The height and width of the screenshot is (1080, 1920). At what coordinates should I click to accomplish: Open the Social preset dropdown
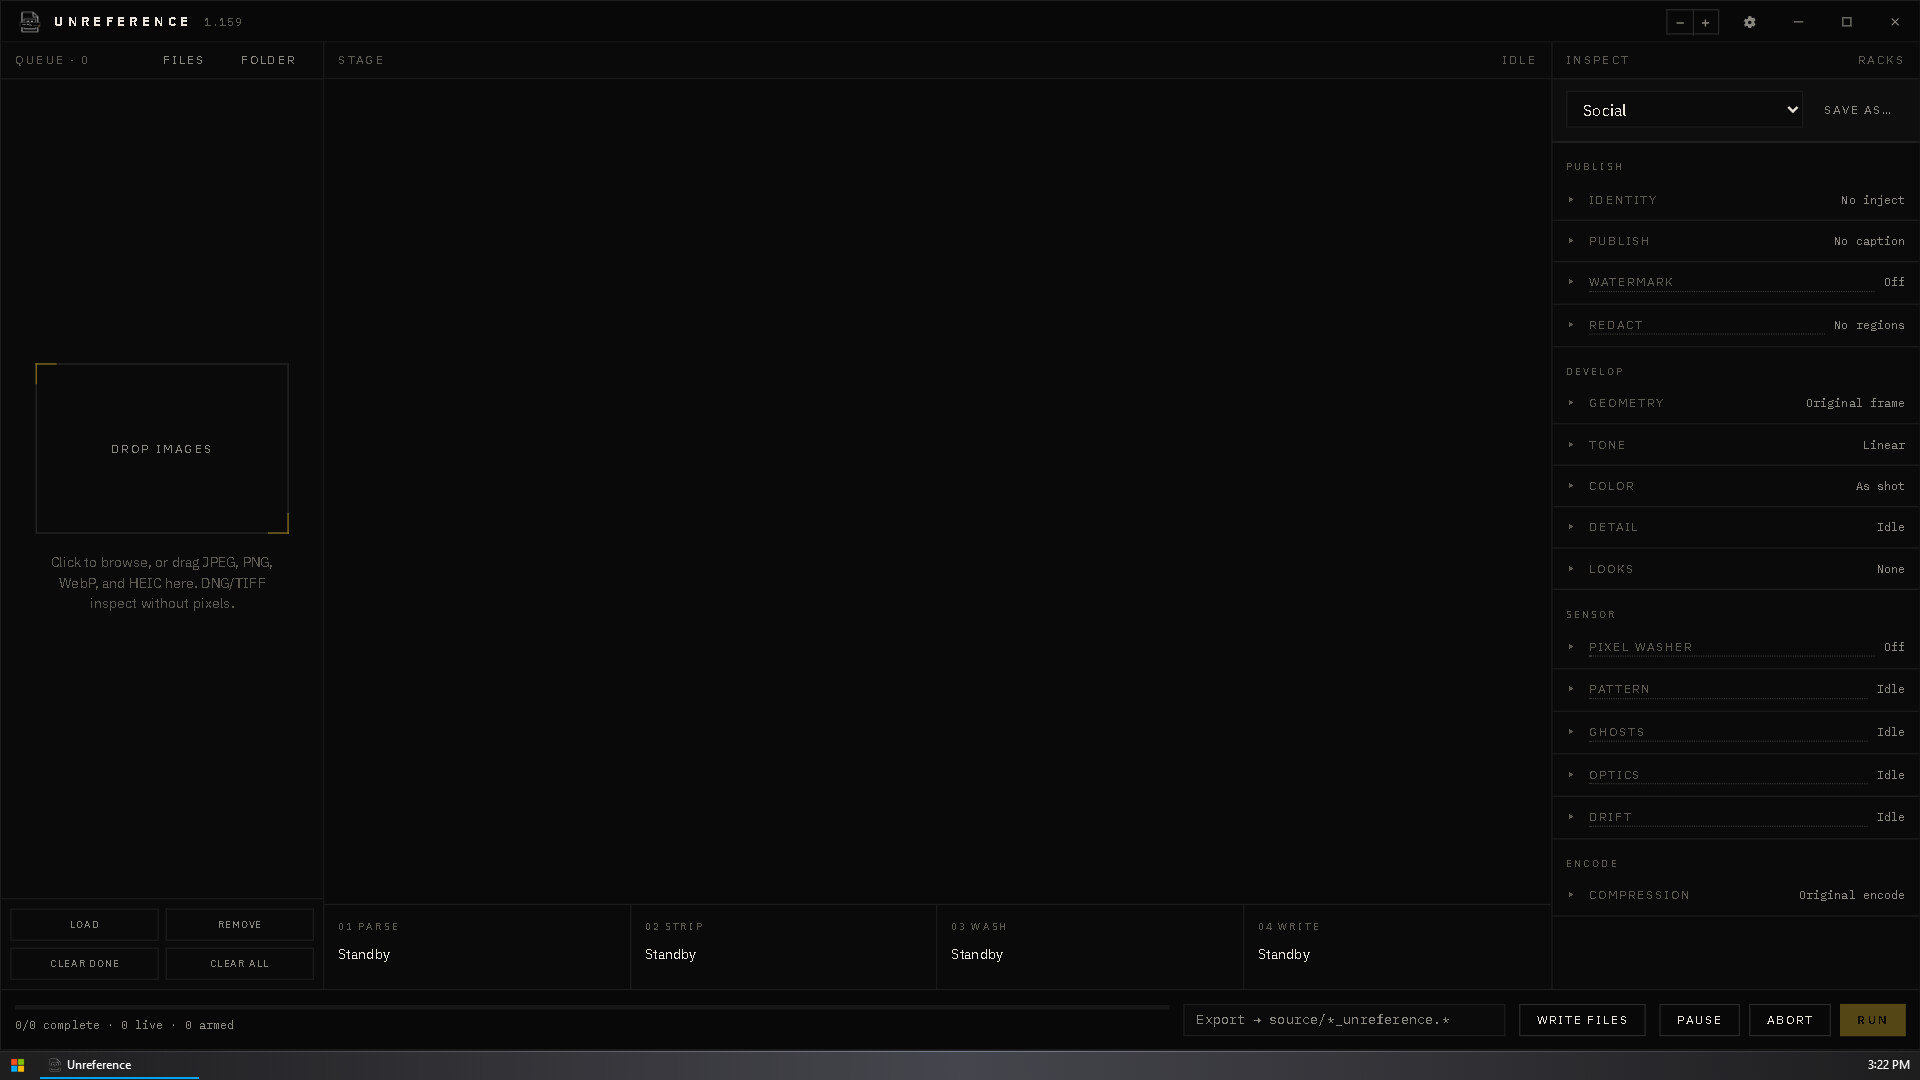[x=1684, y=110]
